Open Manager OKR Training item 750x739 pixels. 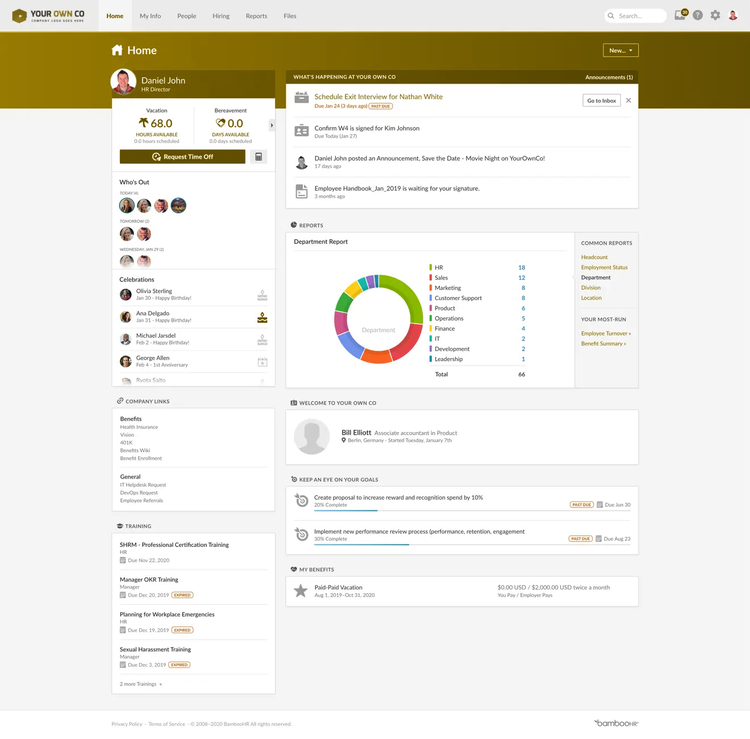[149, 580]
